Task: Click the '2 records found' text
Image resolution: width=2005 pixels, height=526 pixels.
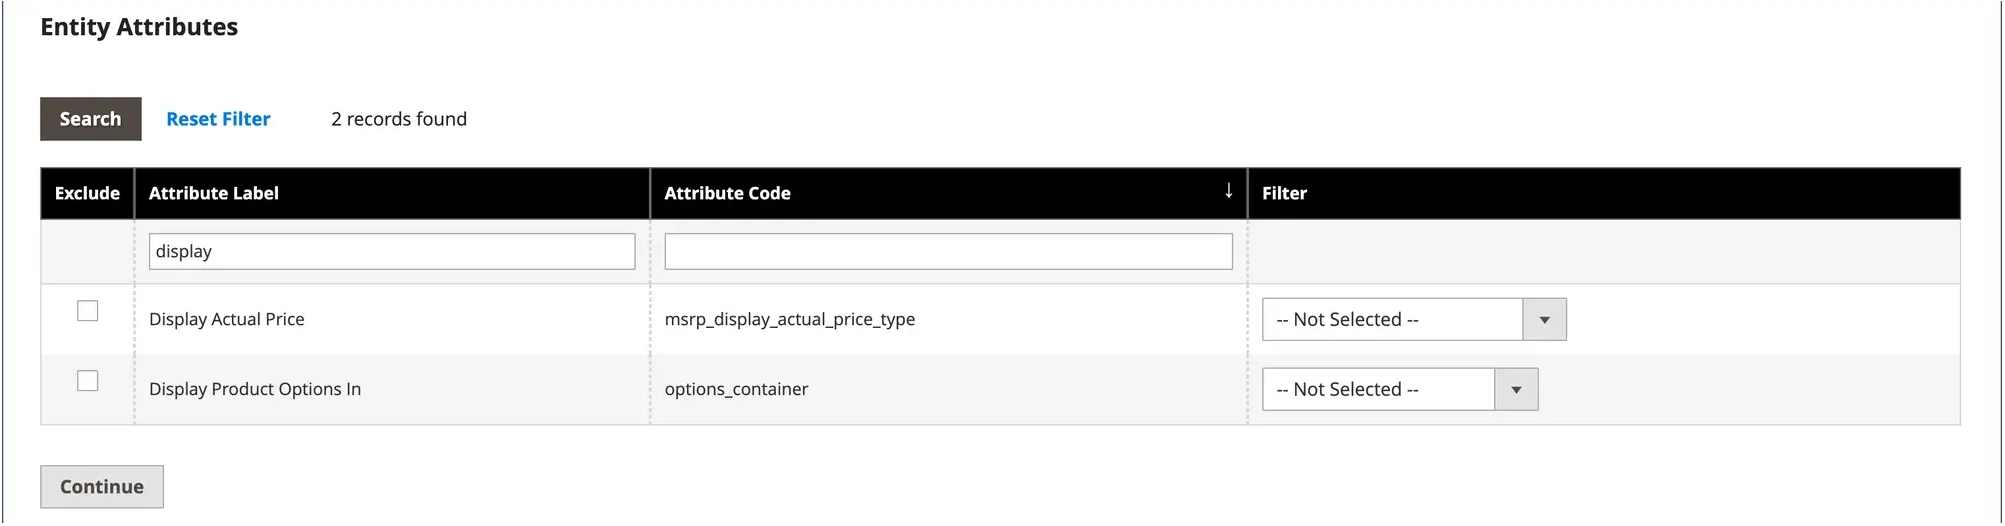Action: point(399,119)
